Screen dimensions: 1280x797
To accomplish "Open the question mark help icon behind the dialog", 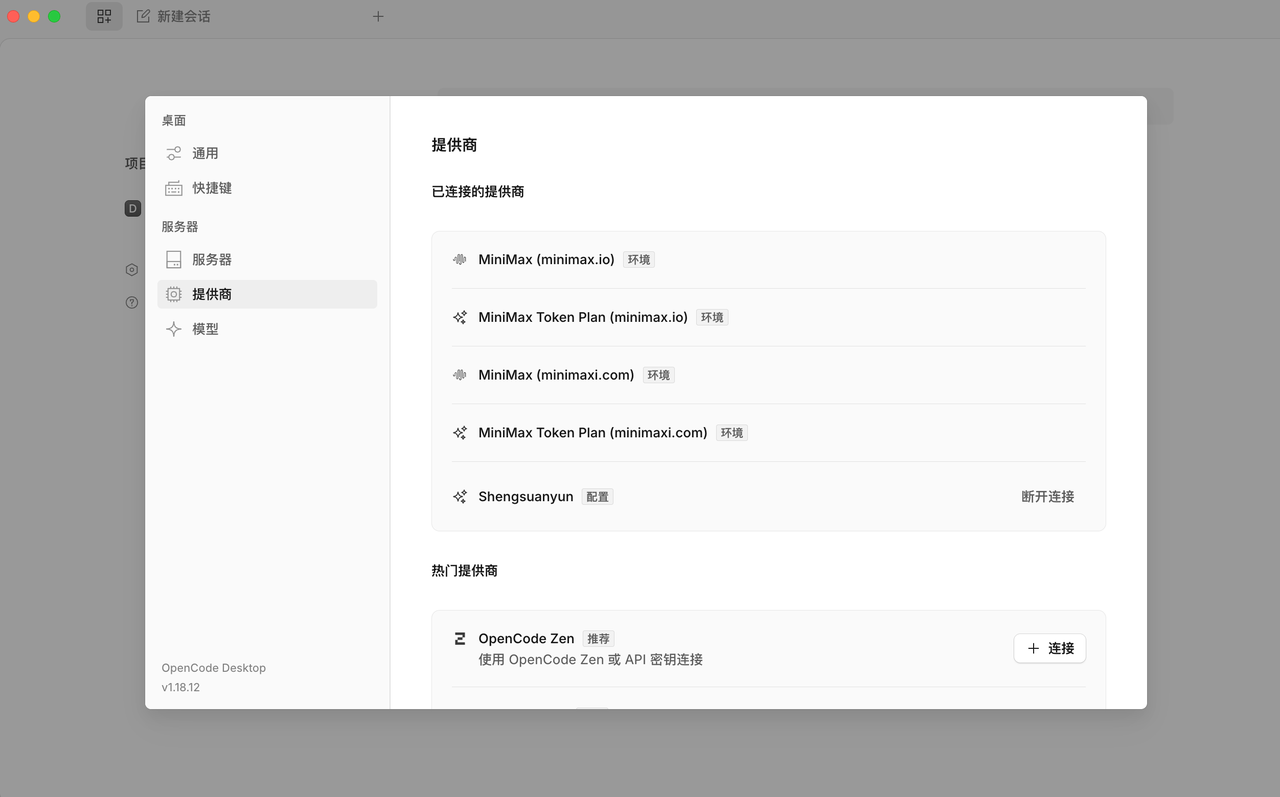I will [x=132, y=302].
